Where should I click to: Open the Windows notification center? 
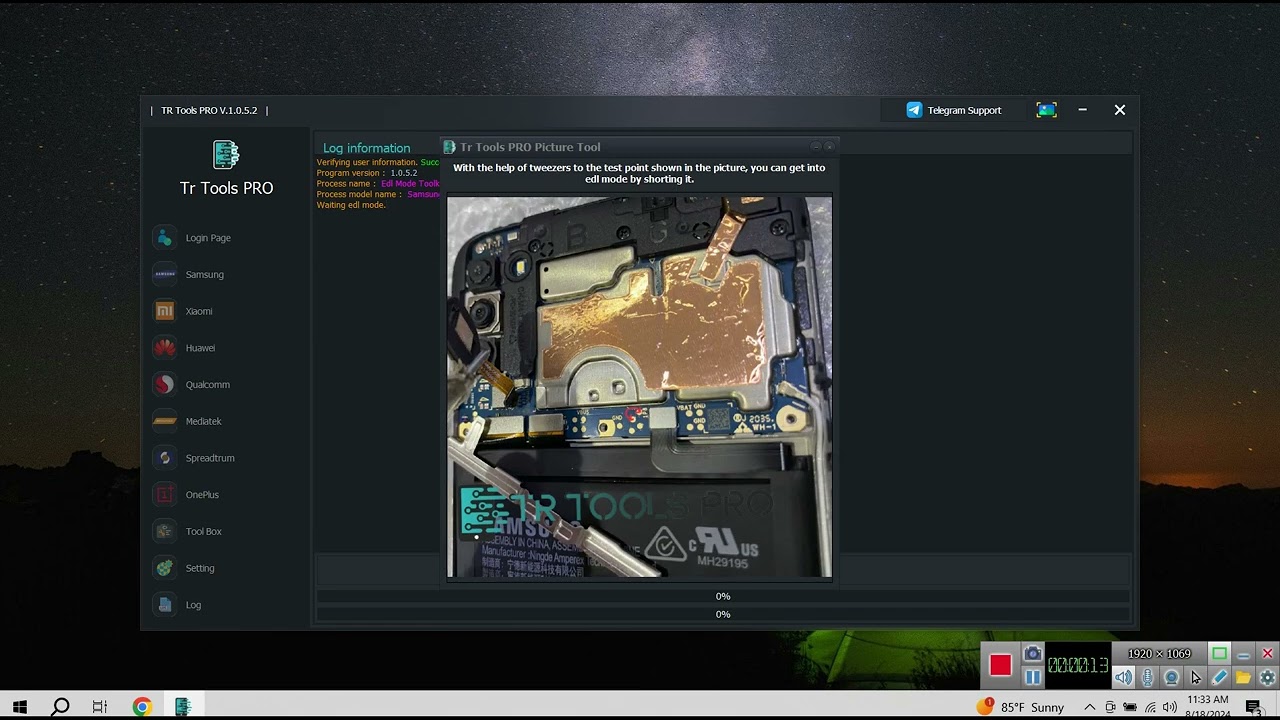[x=1254, y=707]
